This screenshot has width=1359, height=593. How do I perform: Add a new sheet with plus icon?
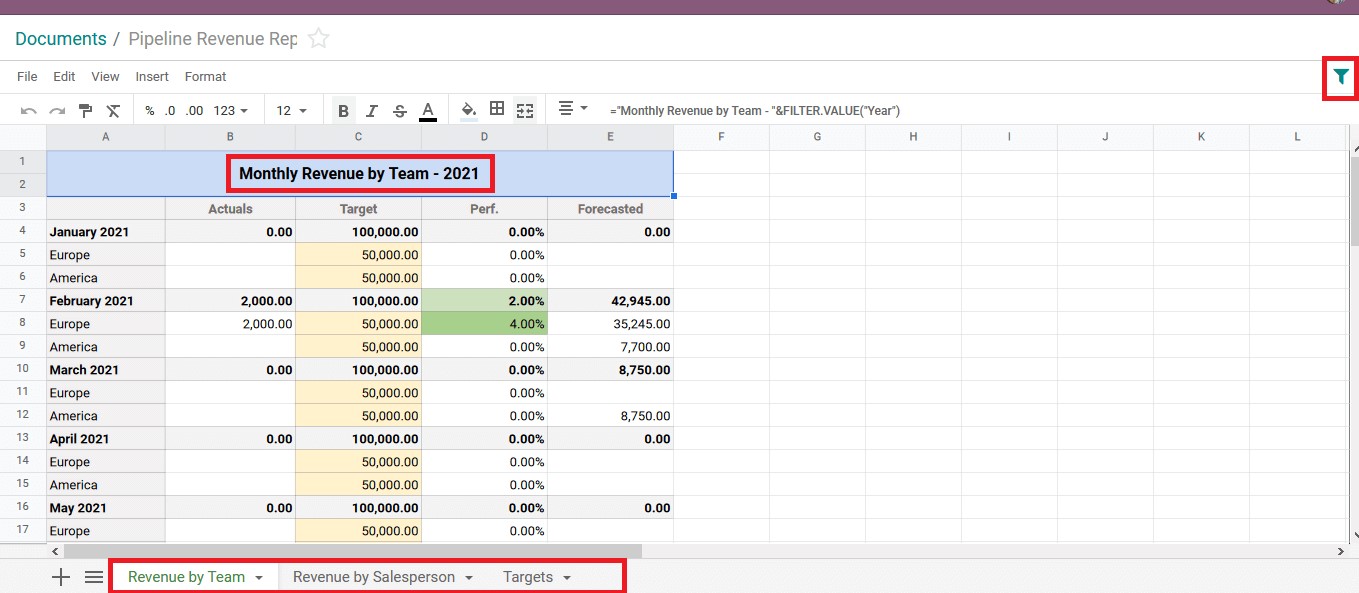coord(61,577)
